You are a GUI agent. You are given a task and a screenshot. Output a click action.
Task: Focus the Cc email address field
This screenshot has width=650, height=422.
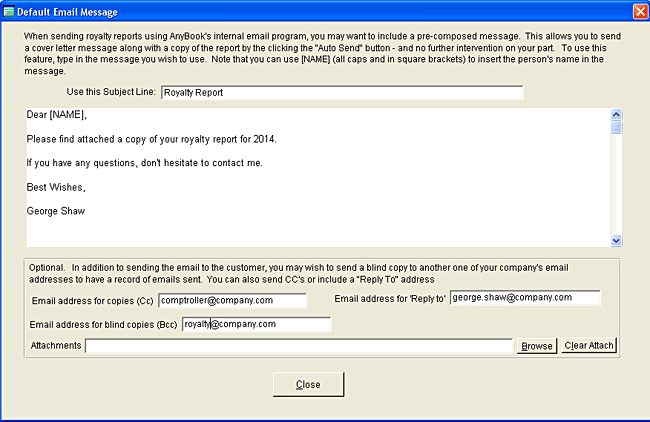[x=231, y=299]
